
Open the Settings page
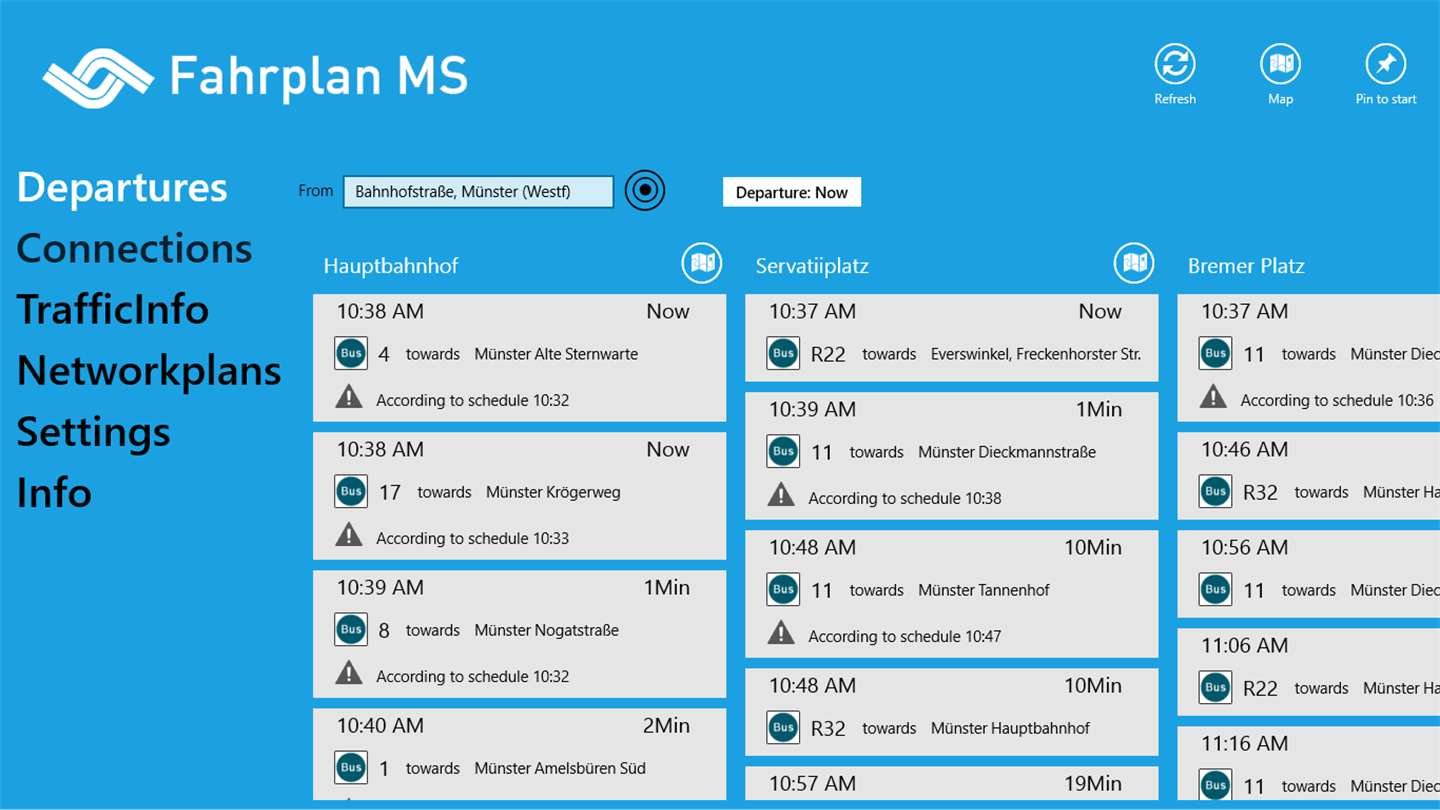[x=93, y=432]
